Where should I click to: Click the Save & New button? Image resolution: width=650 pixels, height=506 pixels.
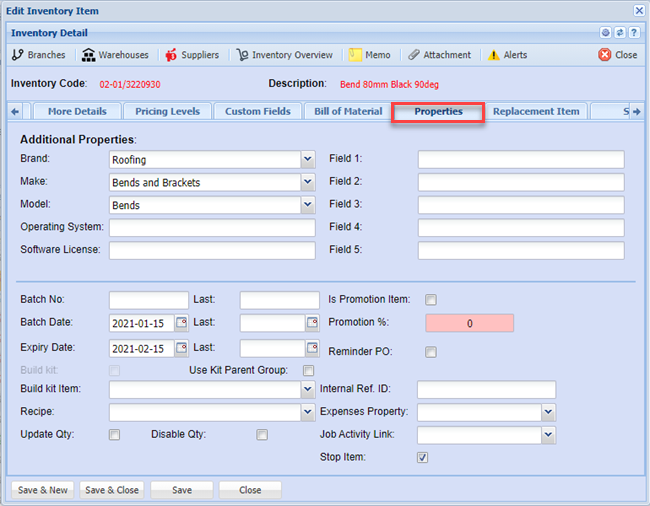[x=42, y=490]
